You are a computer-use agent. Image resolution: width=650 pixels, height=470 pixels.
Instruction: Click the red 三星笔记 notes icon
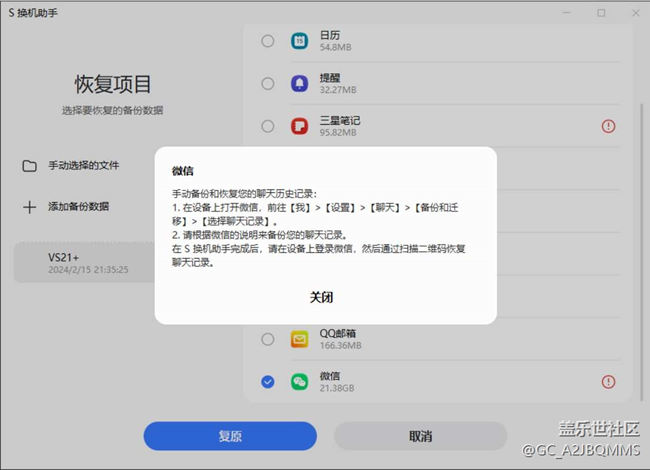coord(299,126)
